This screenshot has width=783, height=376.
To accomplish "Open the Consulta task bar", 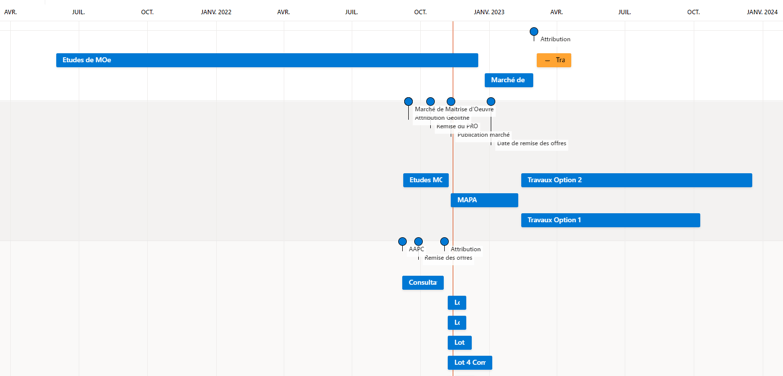I will tap(423, 283).
